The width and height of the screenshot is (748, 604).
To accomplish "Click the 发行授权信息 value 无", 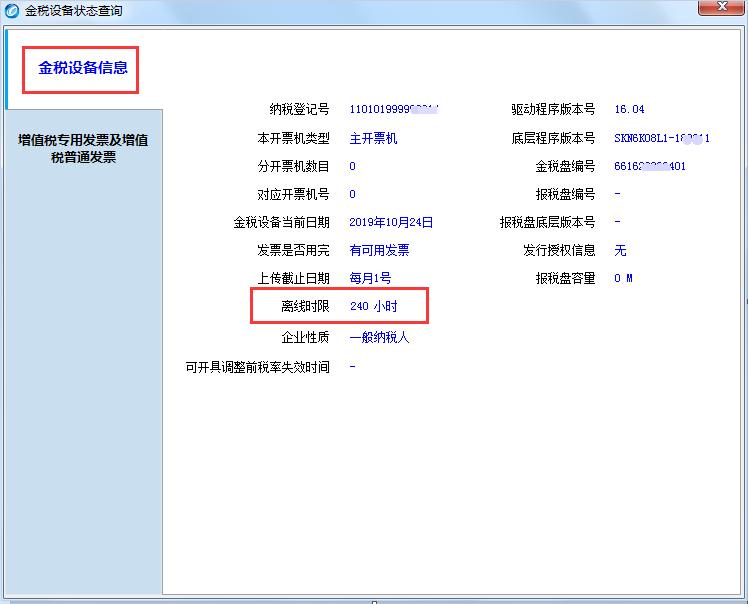I will point(620,250).
